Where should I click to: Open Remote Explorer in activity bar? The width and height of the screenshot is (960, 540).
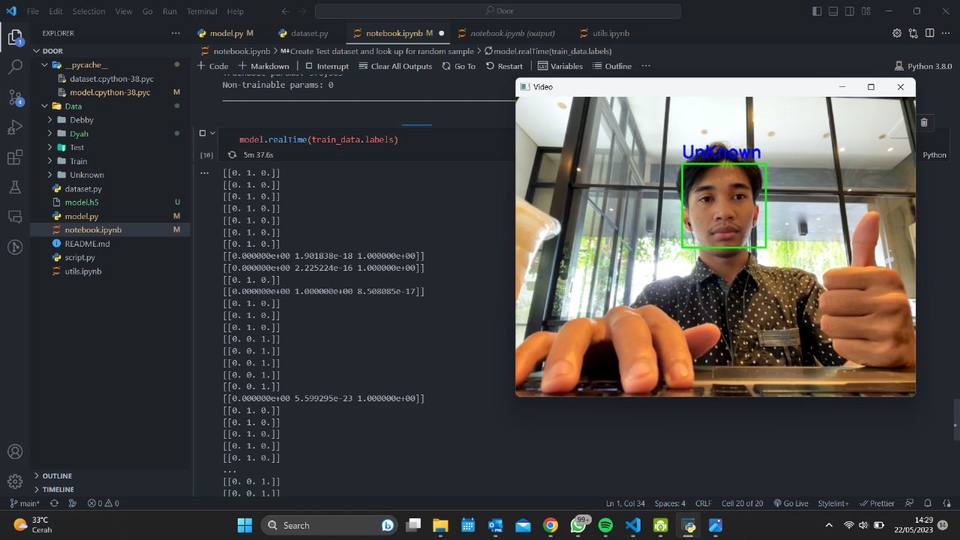tap(15, 217)
